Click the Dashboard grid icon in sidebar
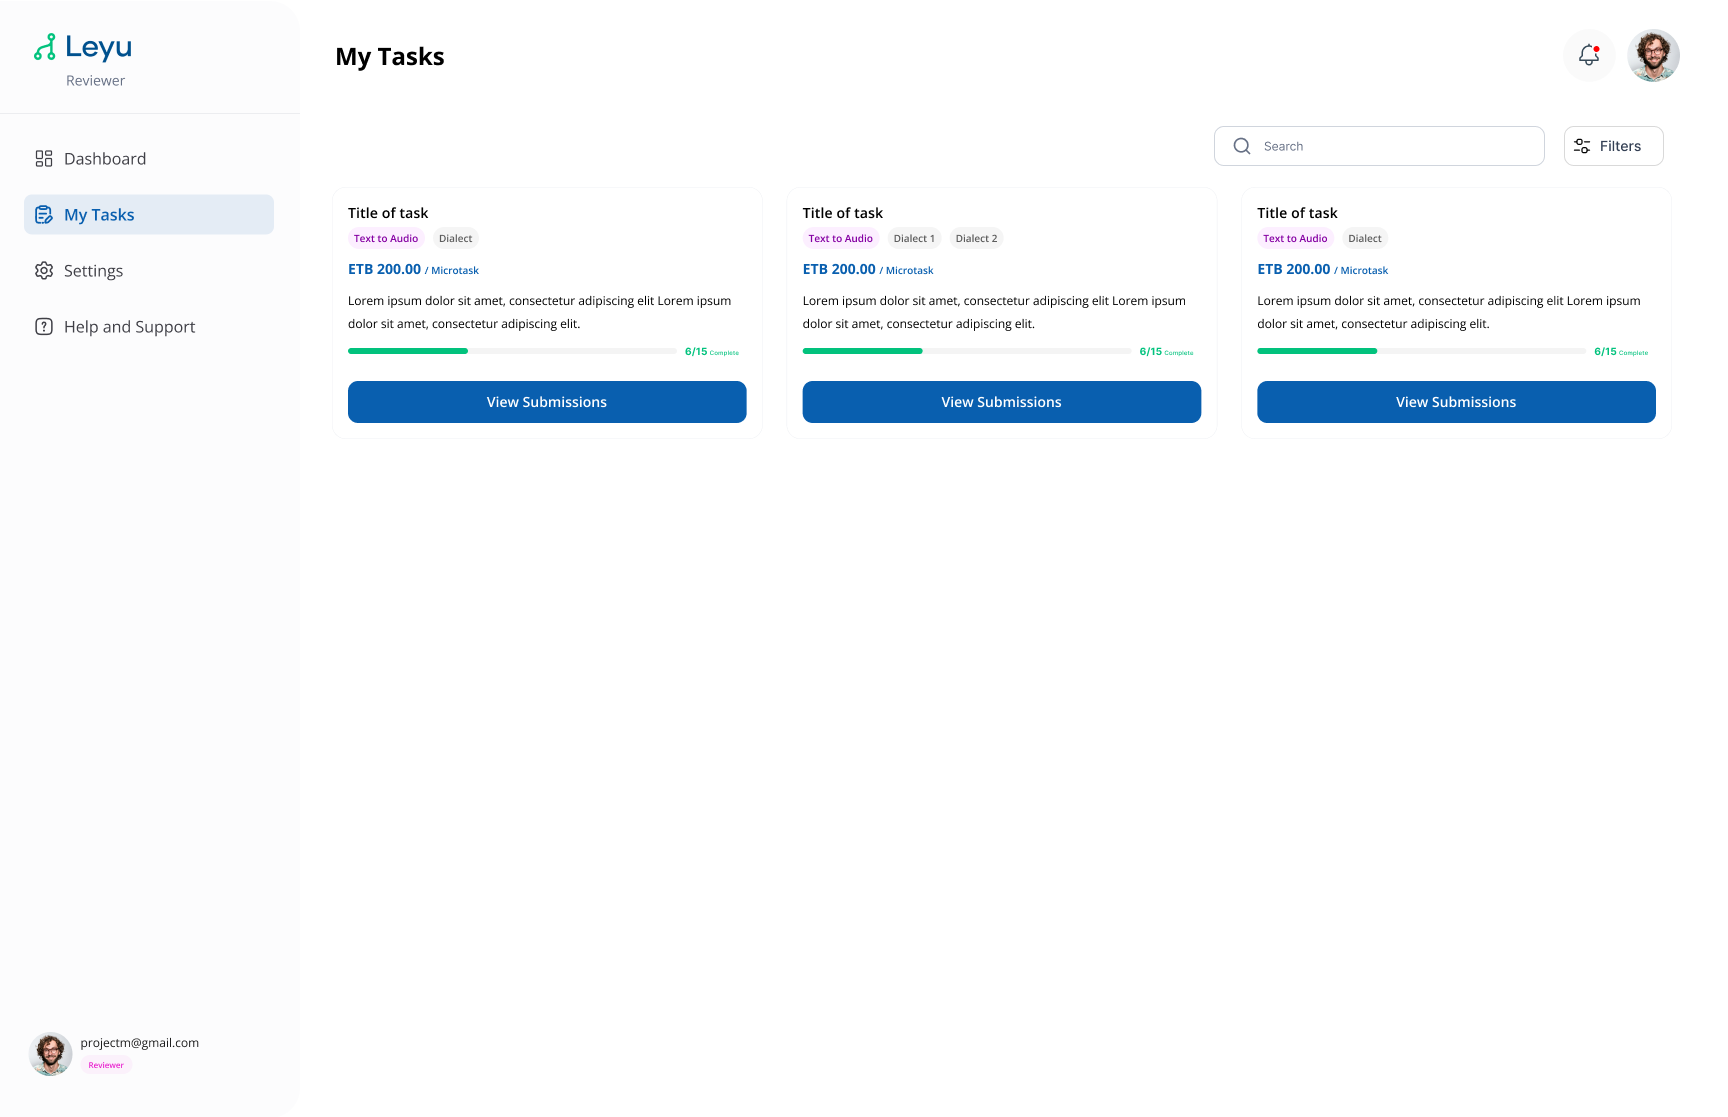This screenshot has width=1728, height=1117. (x=44, y=159)
